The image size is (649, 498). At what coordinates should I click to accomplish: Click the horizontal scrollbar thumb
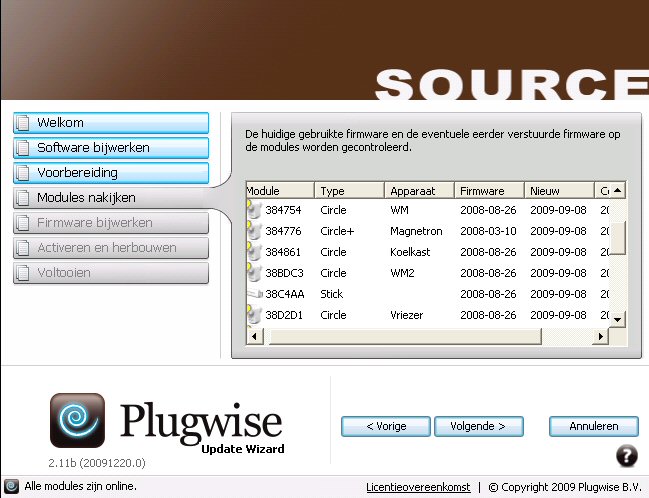406,336
